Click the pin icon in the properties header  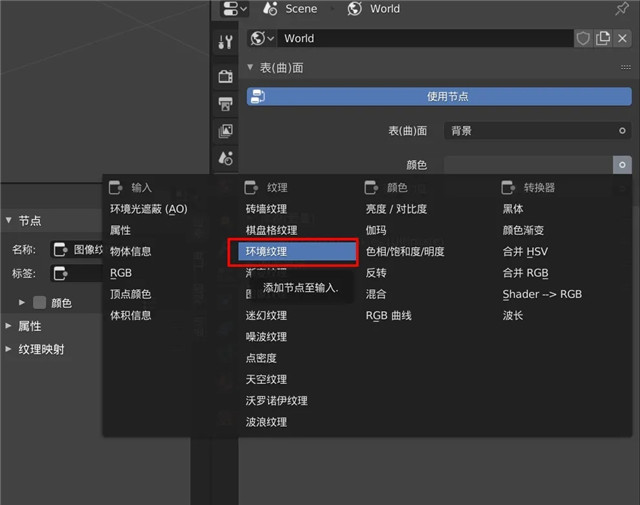pos(622,9)
